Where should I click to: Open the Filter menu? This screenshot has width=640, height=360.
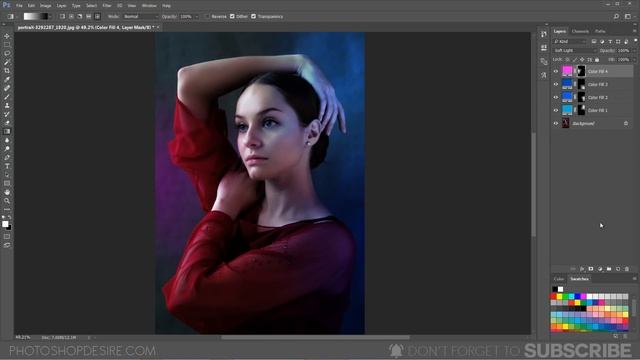[107, 6]
